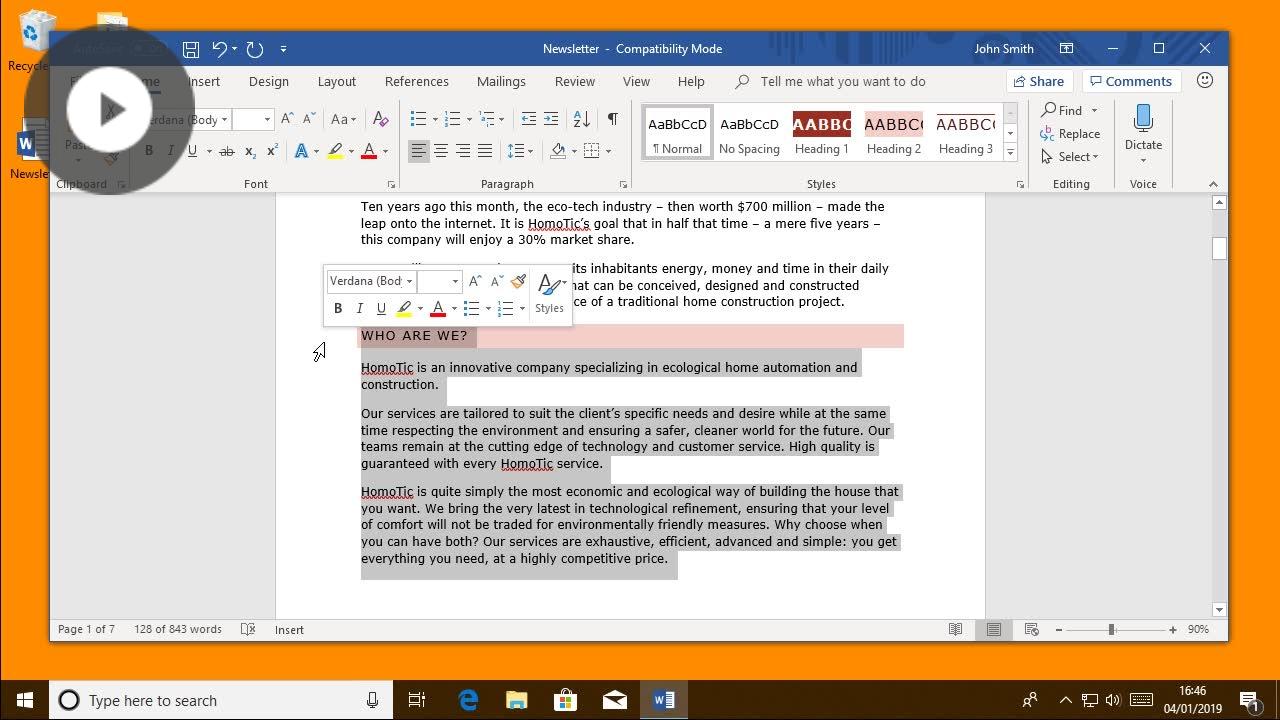This screenshot has height=720, width=1280.
Task: Open the Change Case dropdown
Action: (343, 119)
